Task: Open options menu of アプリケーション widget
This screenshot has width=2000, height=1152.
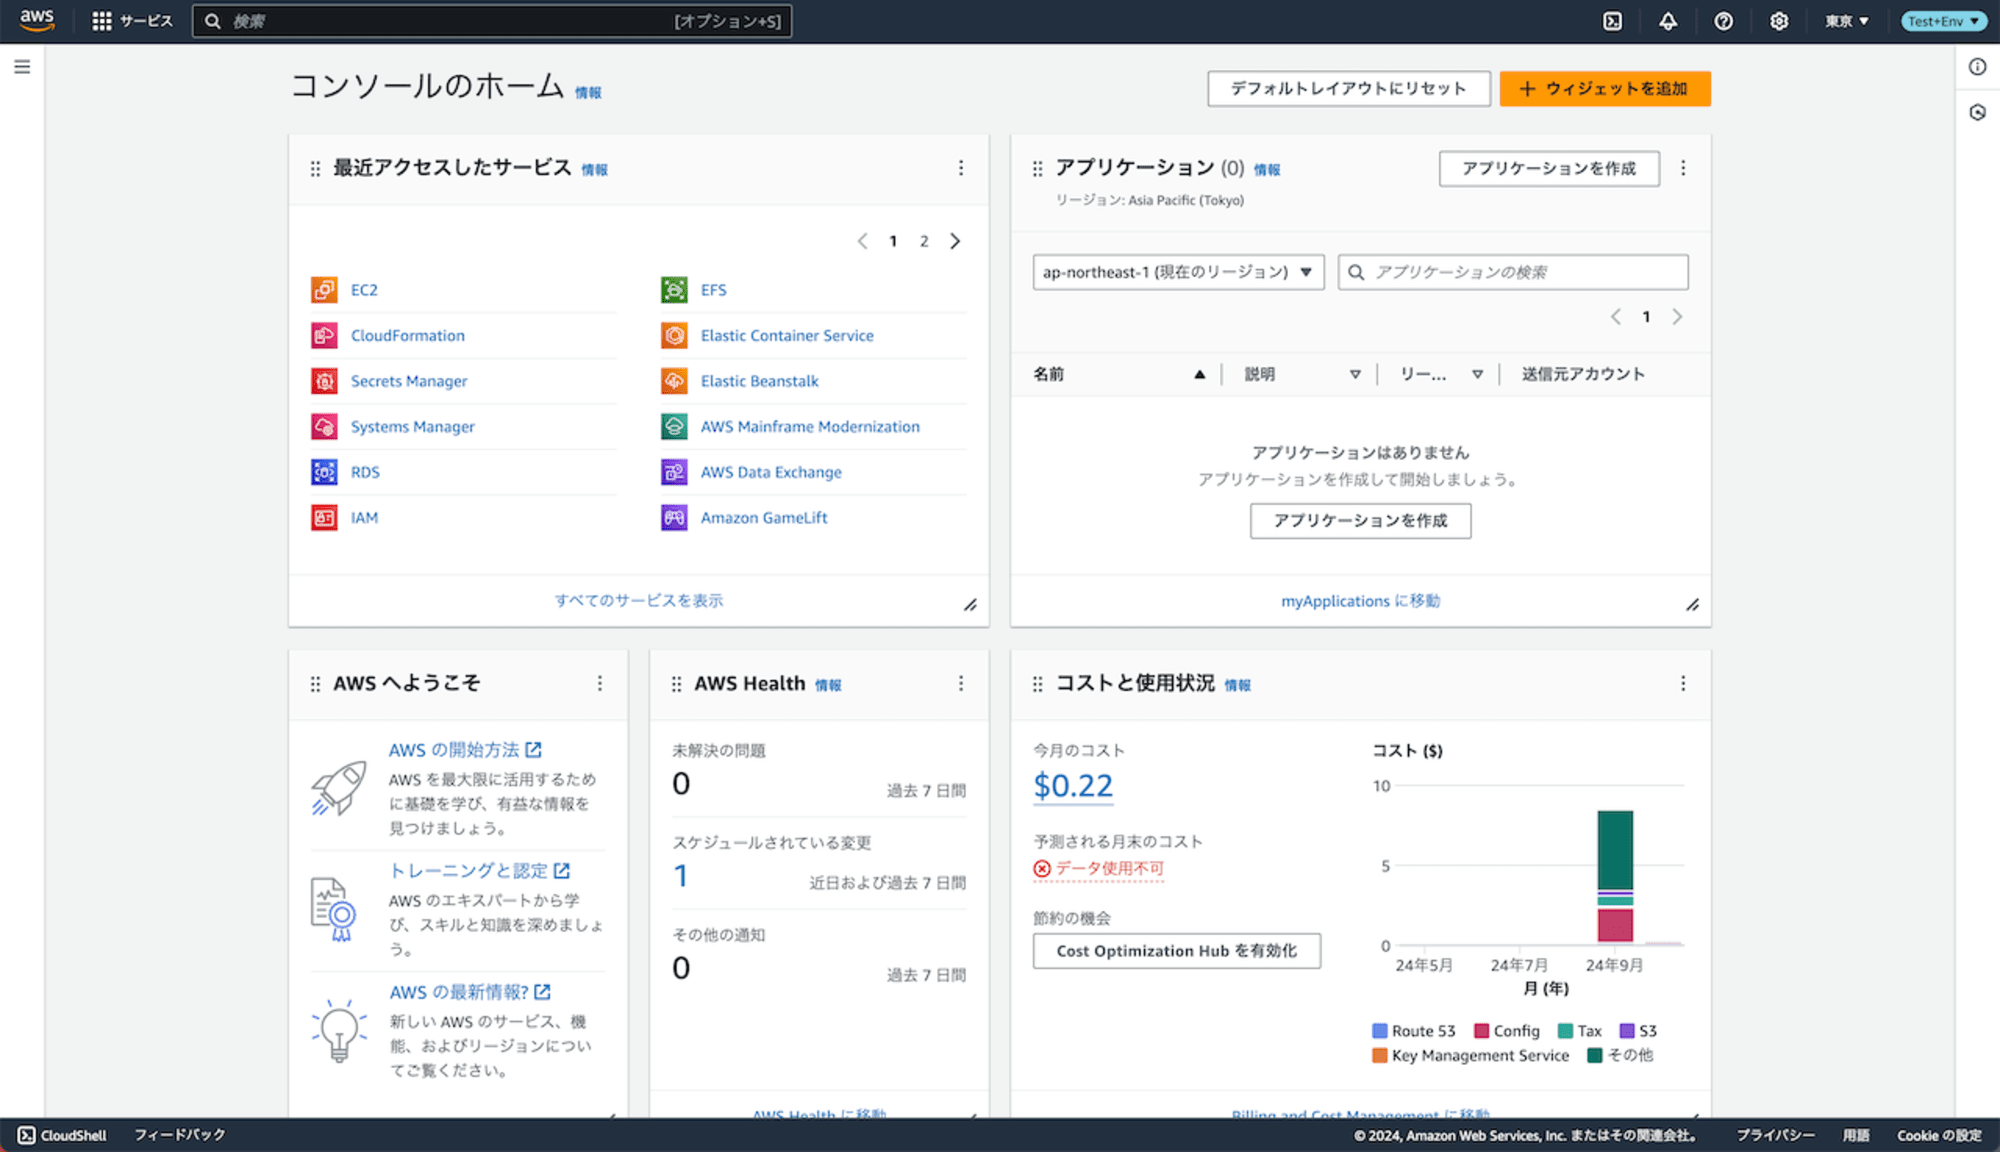Action: [x=1683, y=168]
